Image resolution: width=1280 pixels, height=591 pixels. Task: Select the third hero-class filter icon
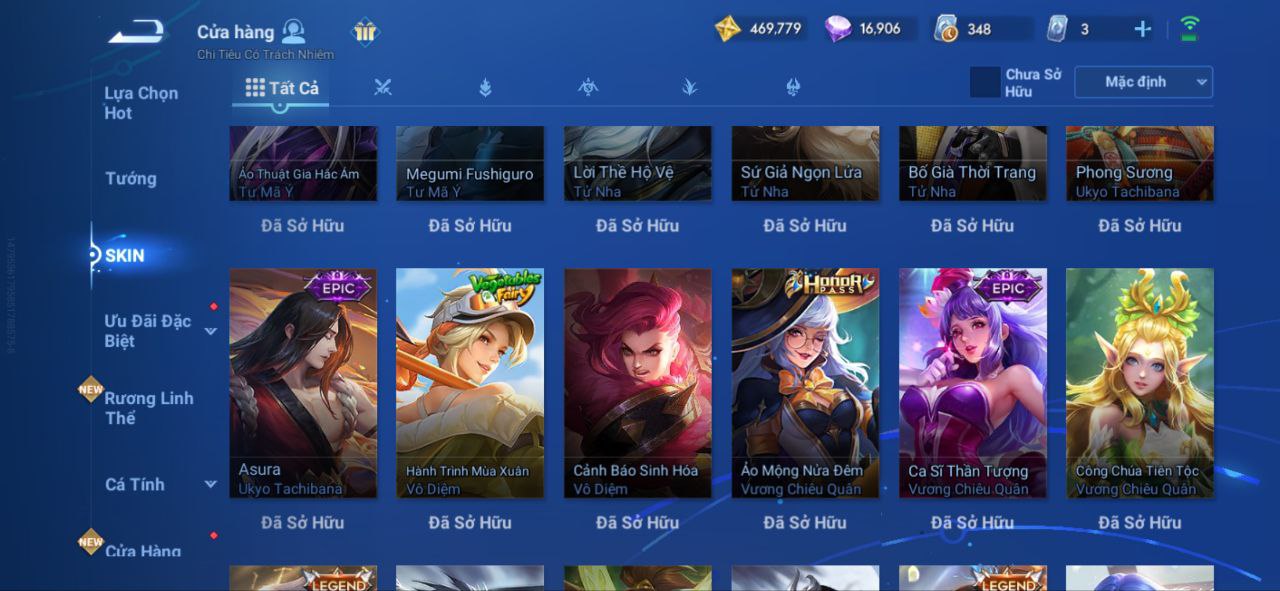pyautogui.click(x=588, y=88)
